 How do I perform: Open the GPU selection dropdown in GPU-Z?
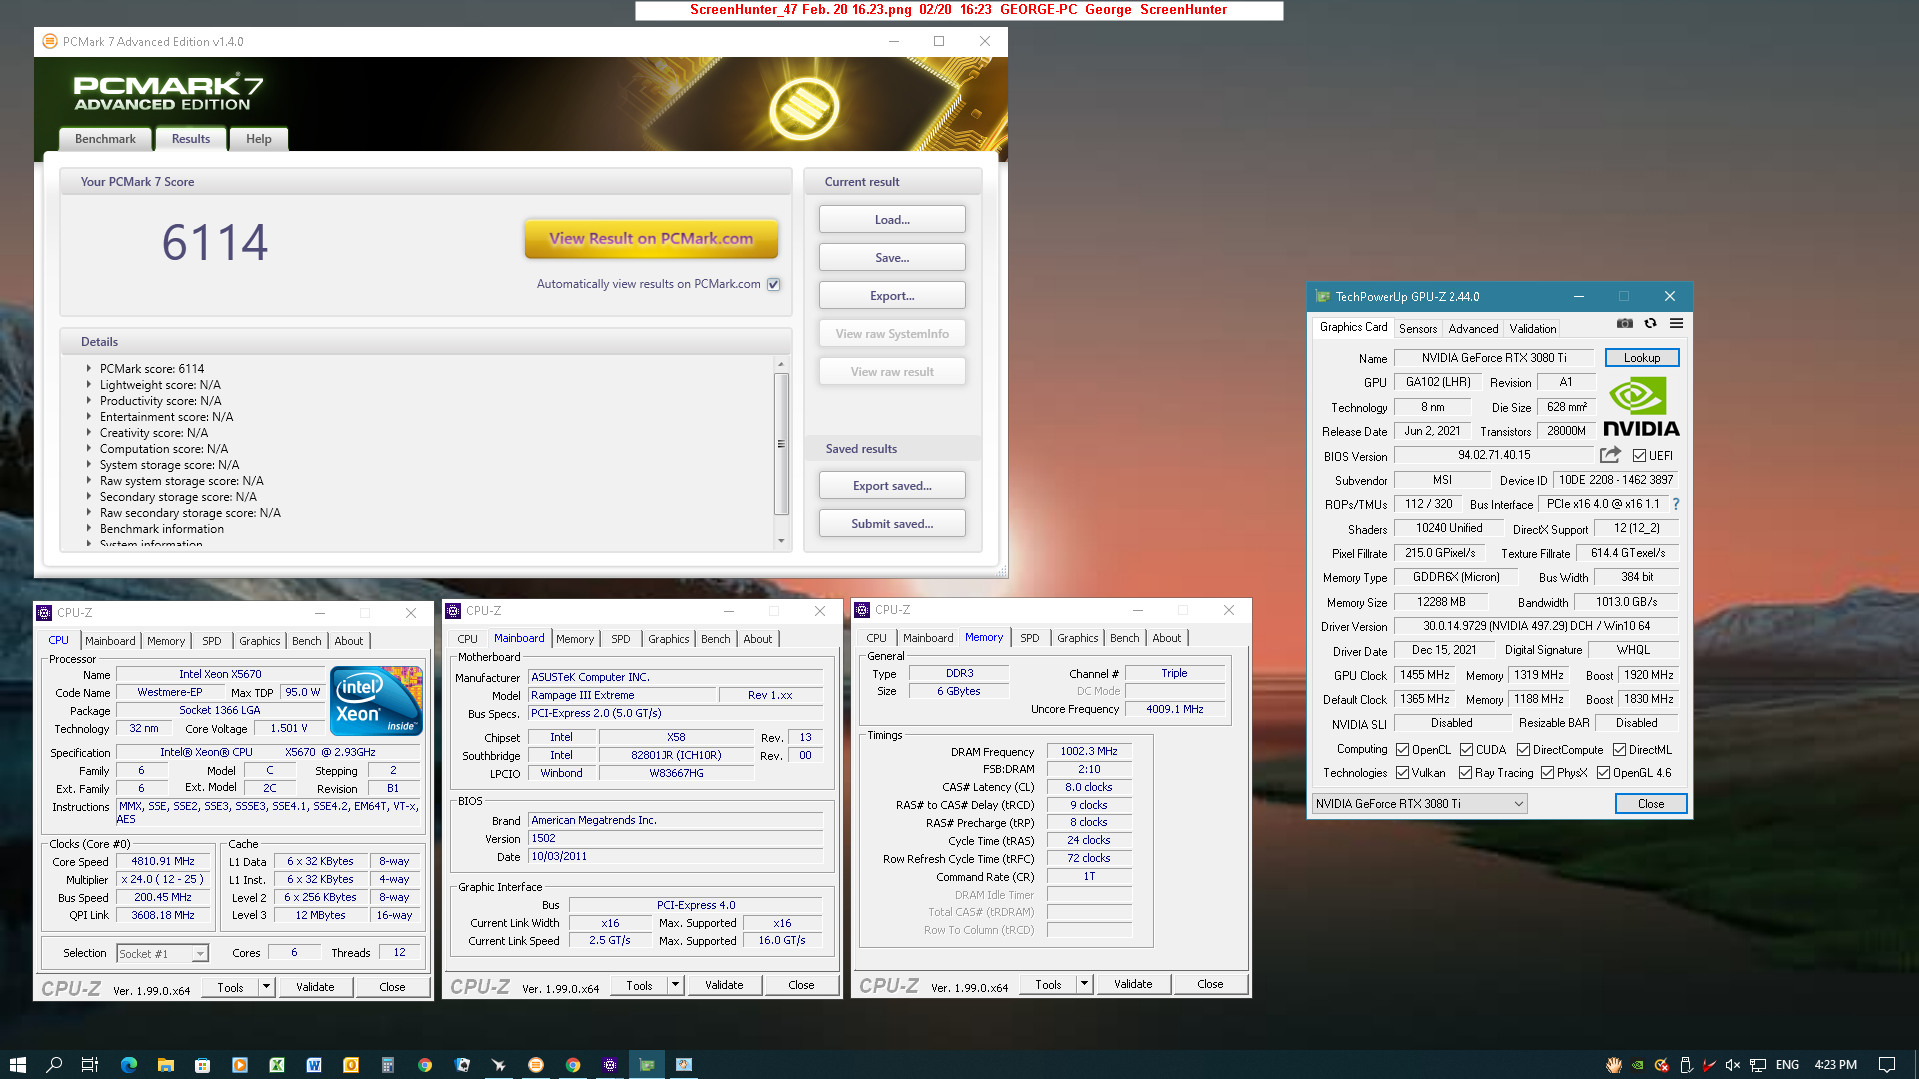[x=1419, y=803]
